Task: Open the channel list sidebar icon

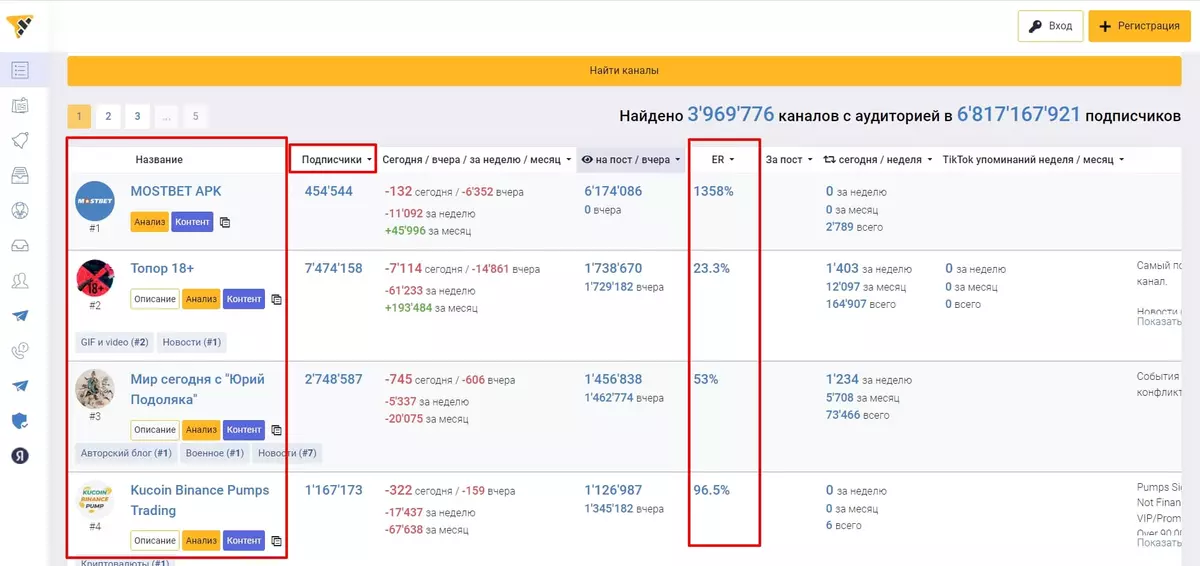Action: [20, 70]
